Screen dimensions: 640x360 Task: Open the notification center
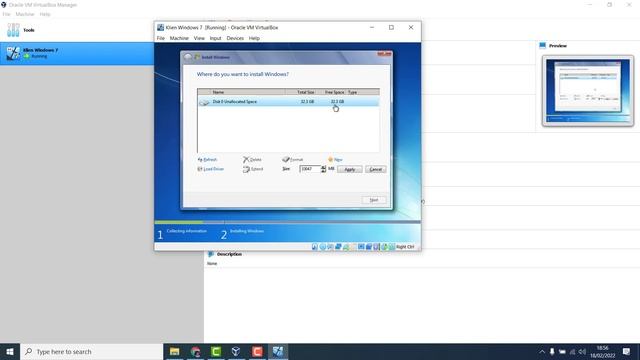coord(627,351)
